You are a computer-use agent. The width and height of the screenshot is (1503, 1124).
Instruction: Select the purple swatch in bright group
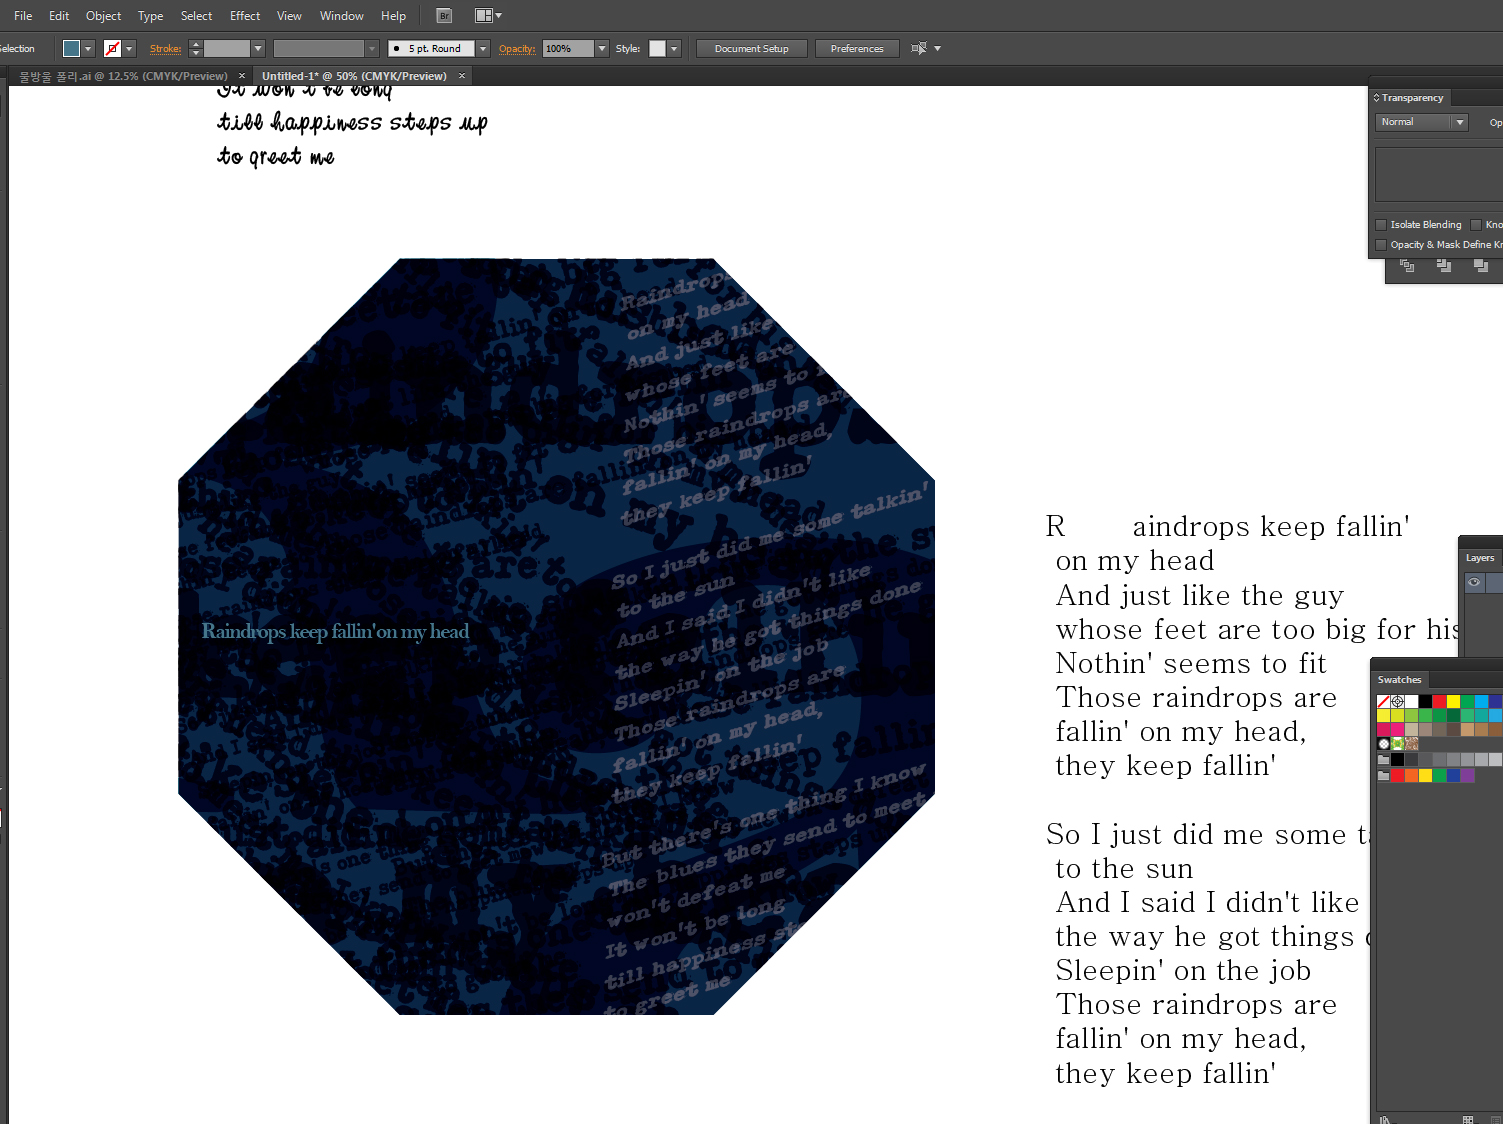click(x=1467, y=775)
